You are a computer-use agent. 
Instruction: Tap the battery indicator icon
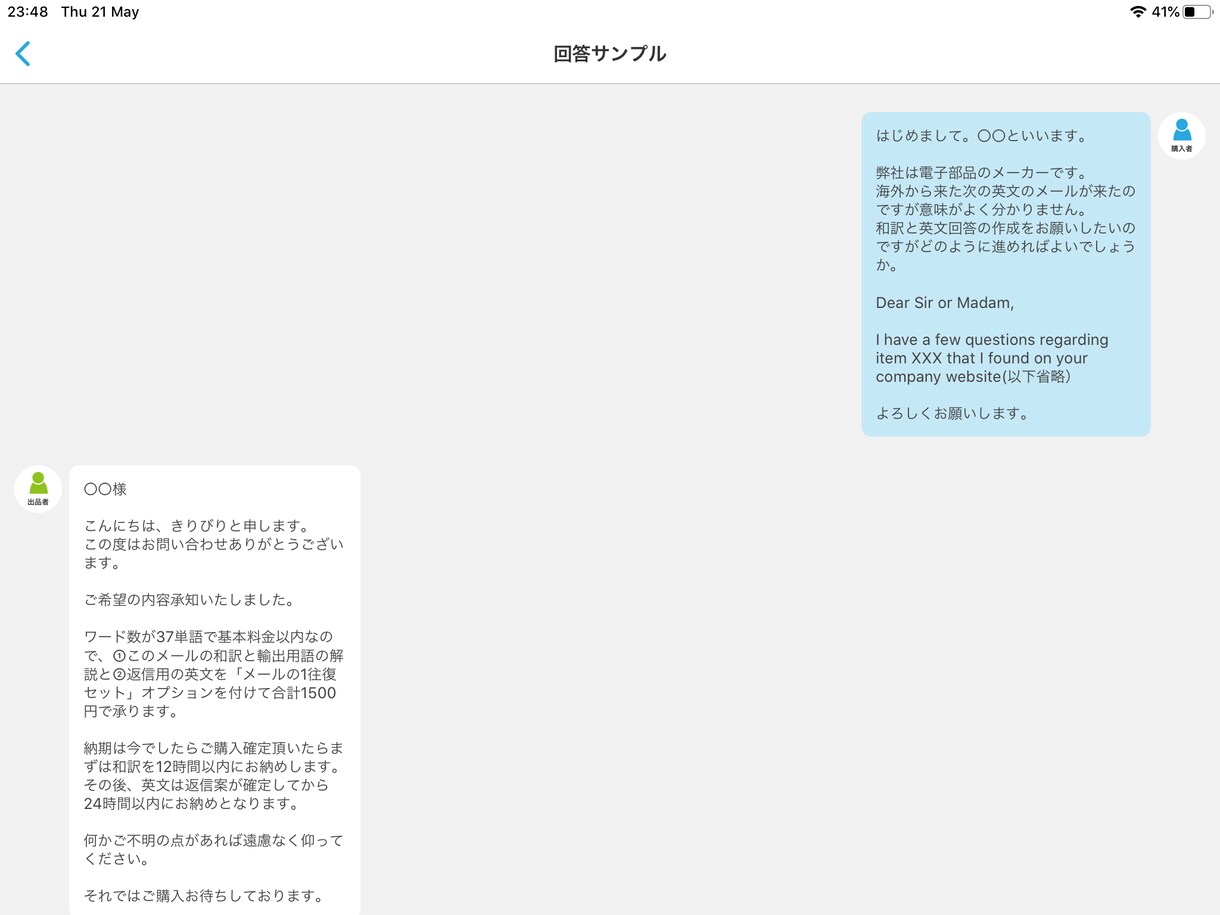[x=1198, y=12]
